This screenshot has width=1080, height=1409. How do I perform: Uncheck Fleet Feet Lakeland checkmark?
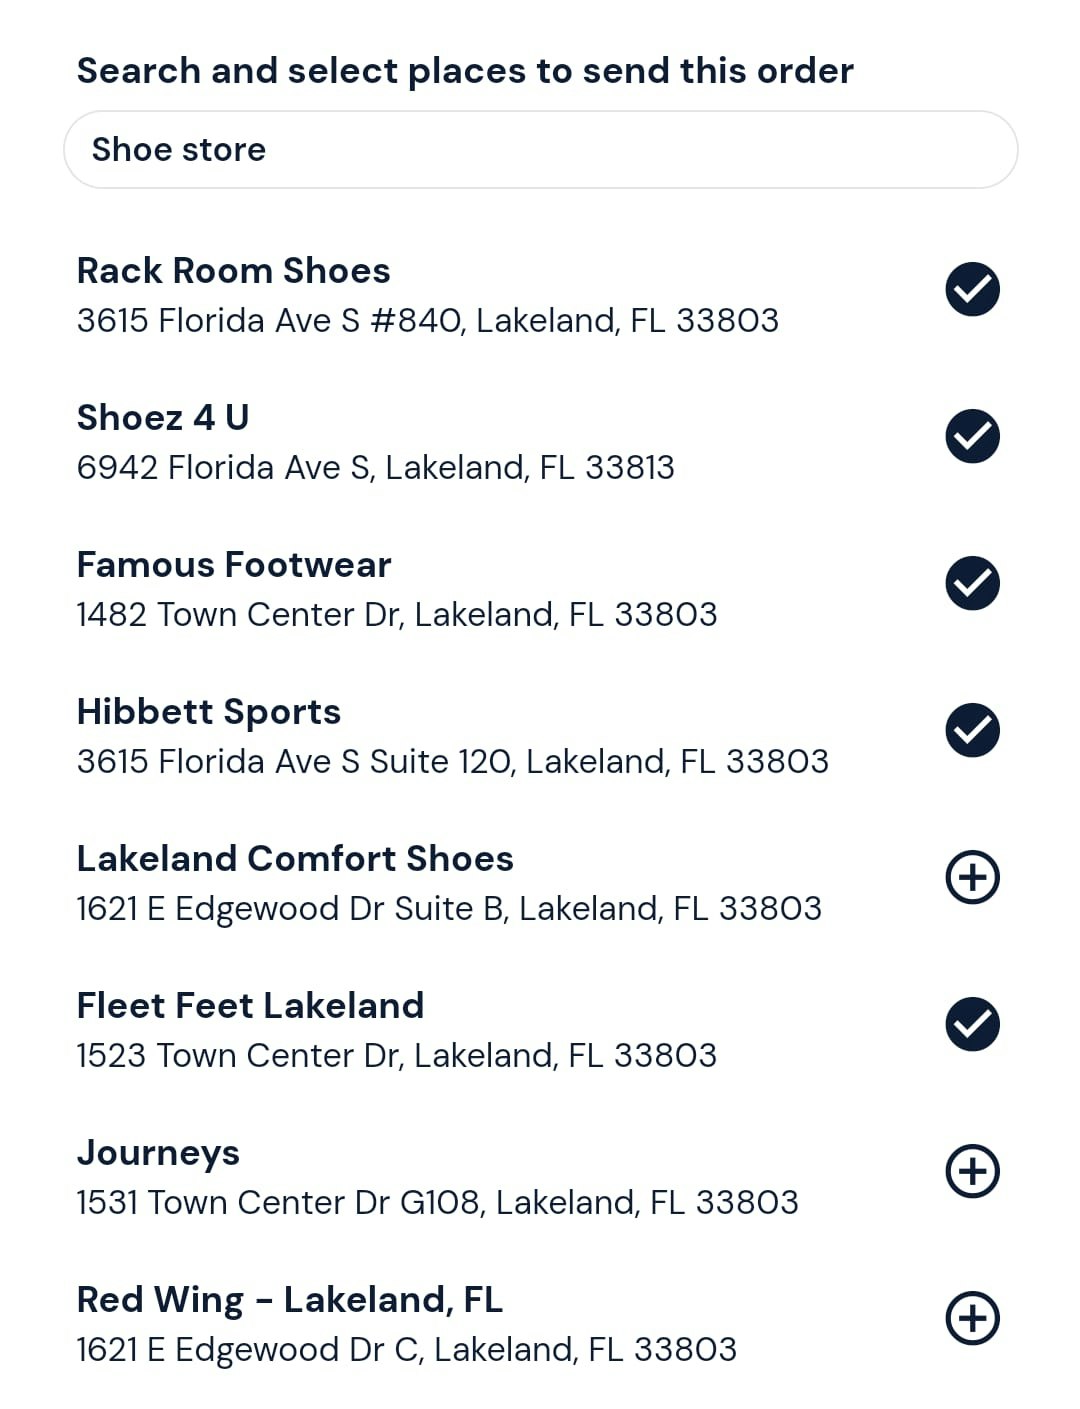click(x=972, y=1024)
